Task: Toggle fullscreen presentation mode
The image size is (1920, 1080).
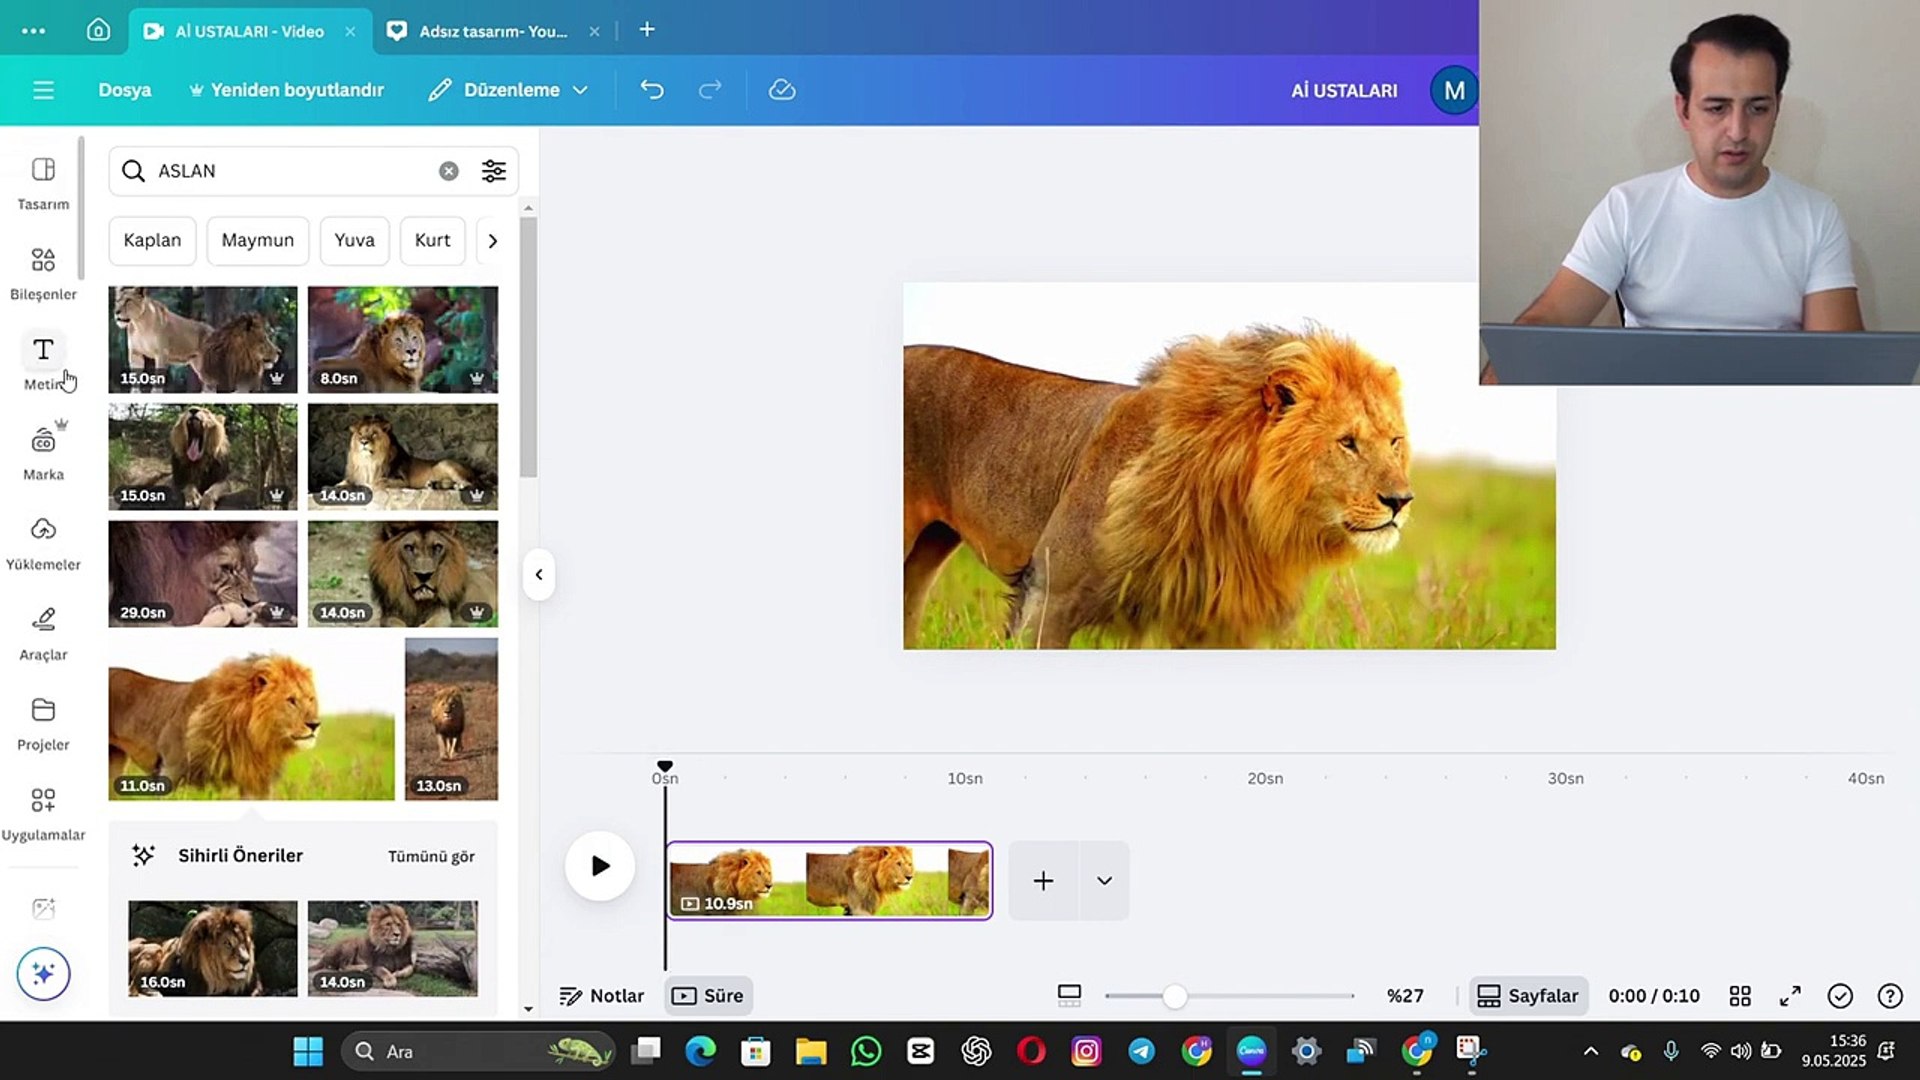Action: [1790, 996]
